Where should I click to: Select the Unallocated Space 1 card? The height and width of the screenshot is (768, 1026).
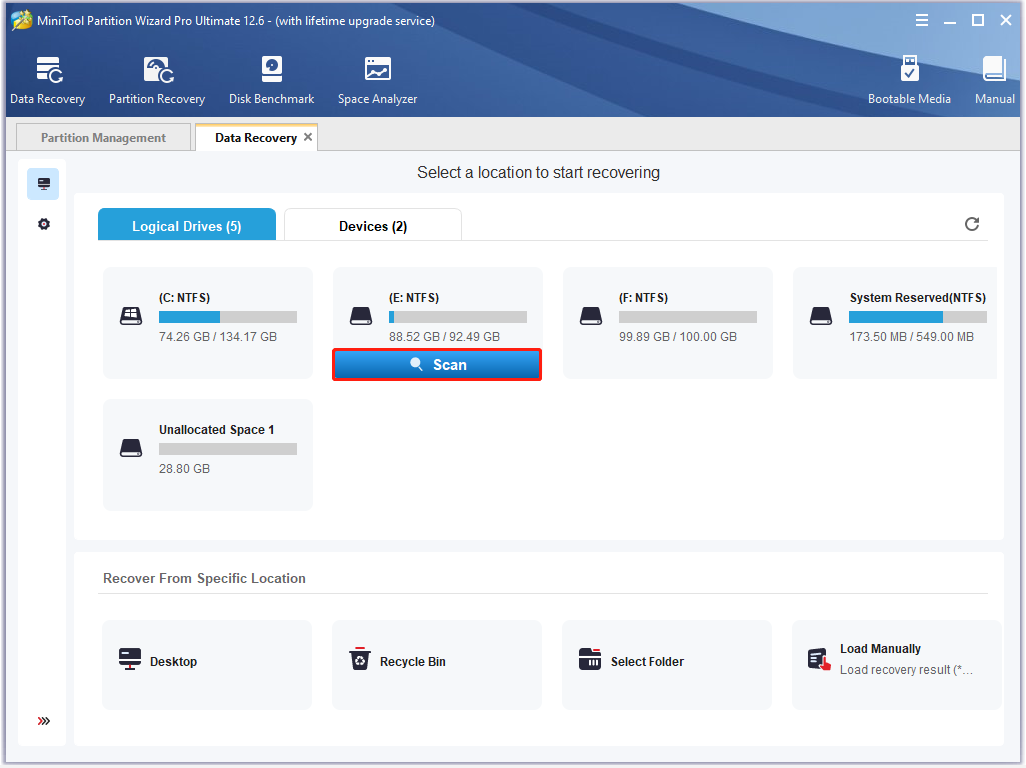tap(207, 454)
